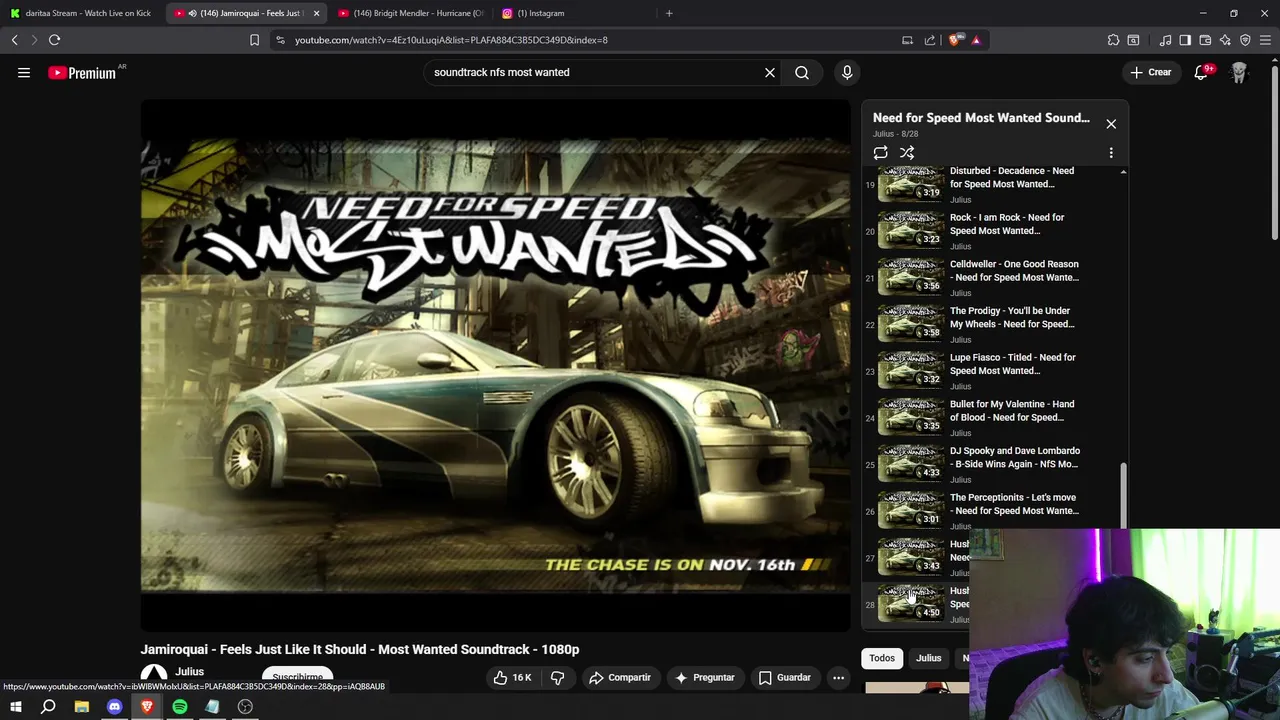Click the playlist panel scrollbar
Viewport: 1280px width, 720px height.
[x=1123, y=495]
